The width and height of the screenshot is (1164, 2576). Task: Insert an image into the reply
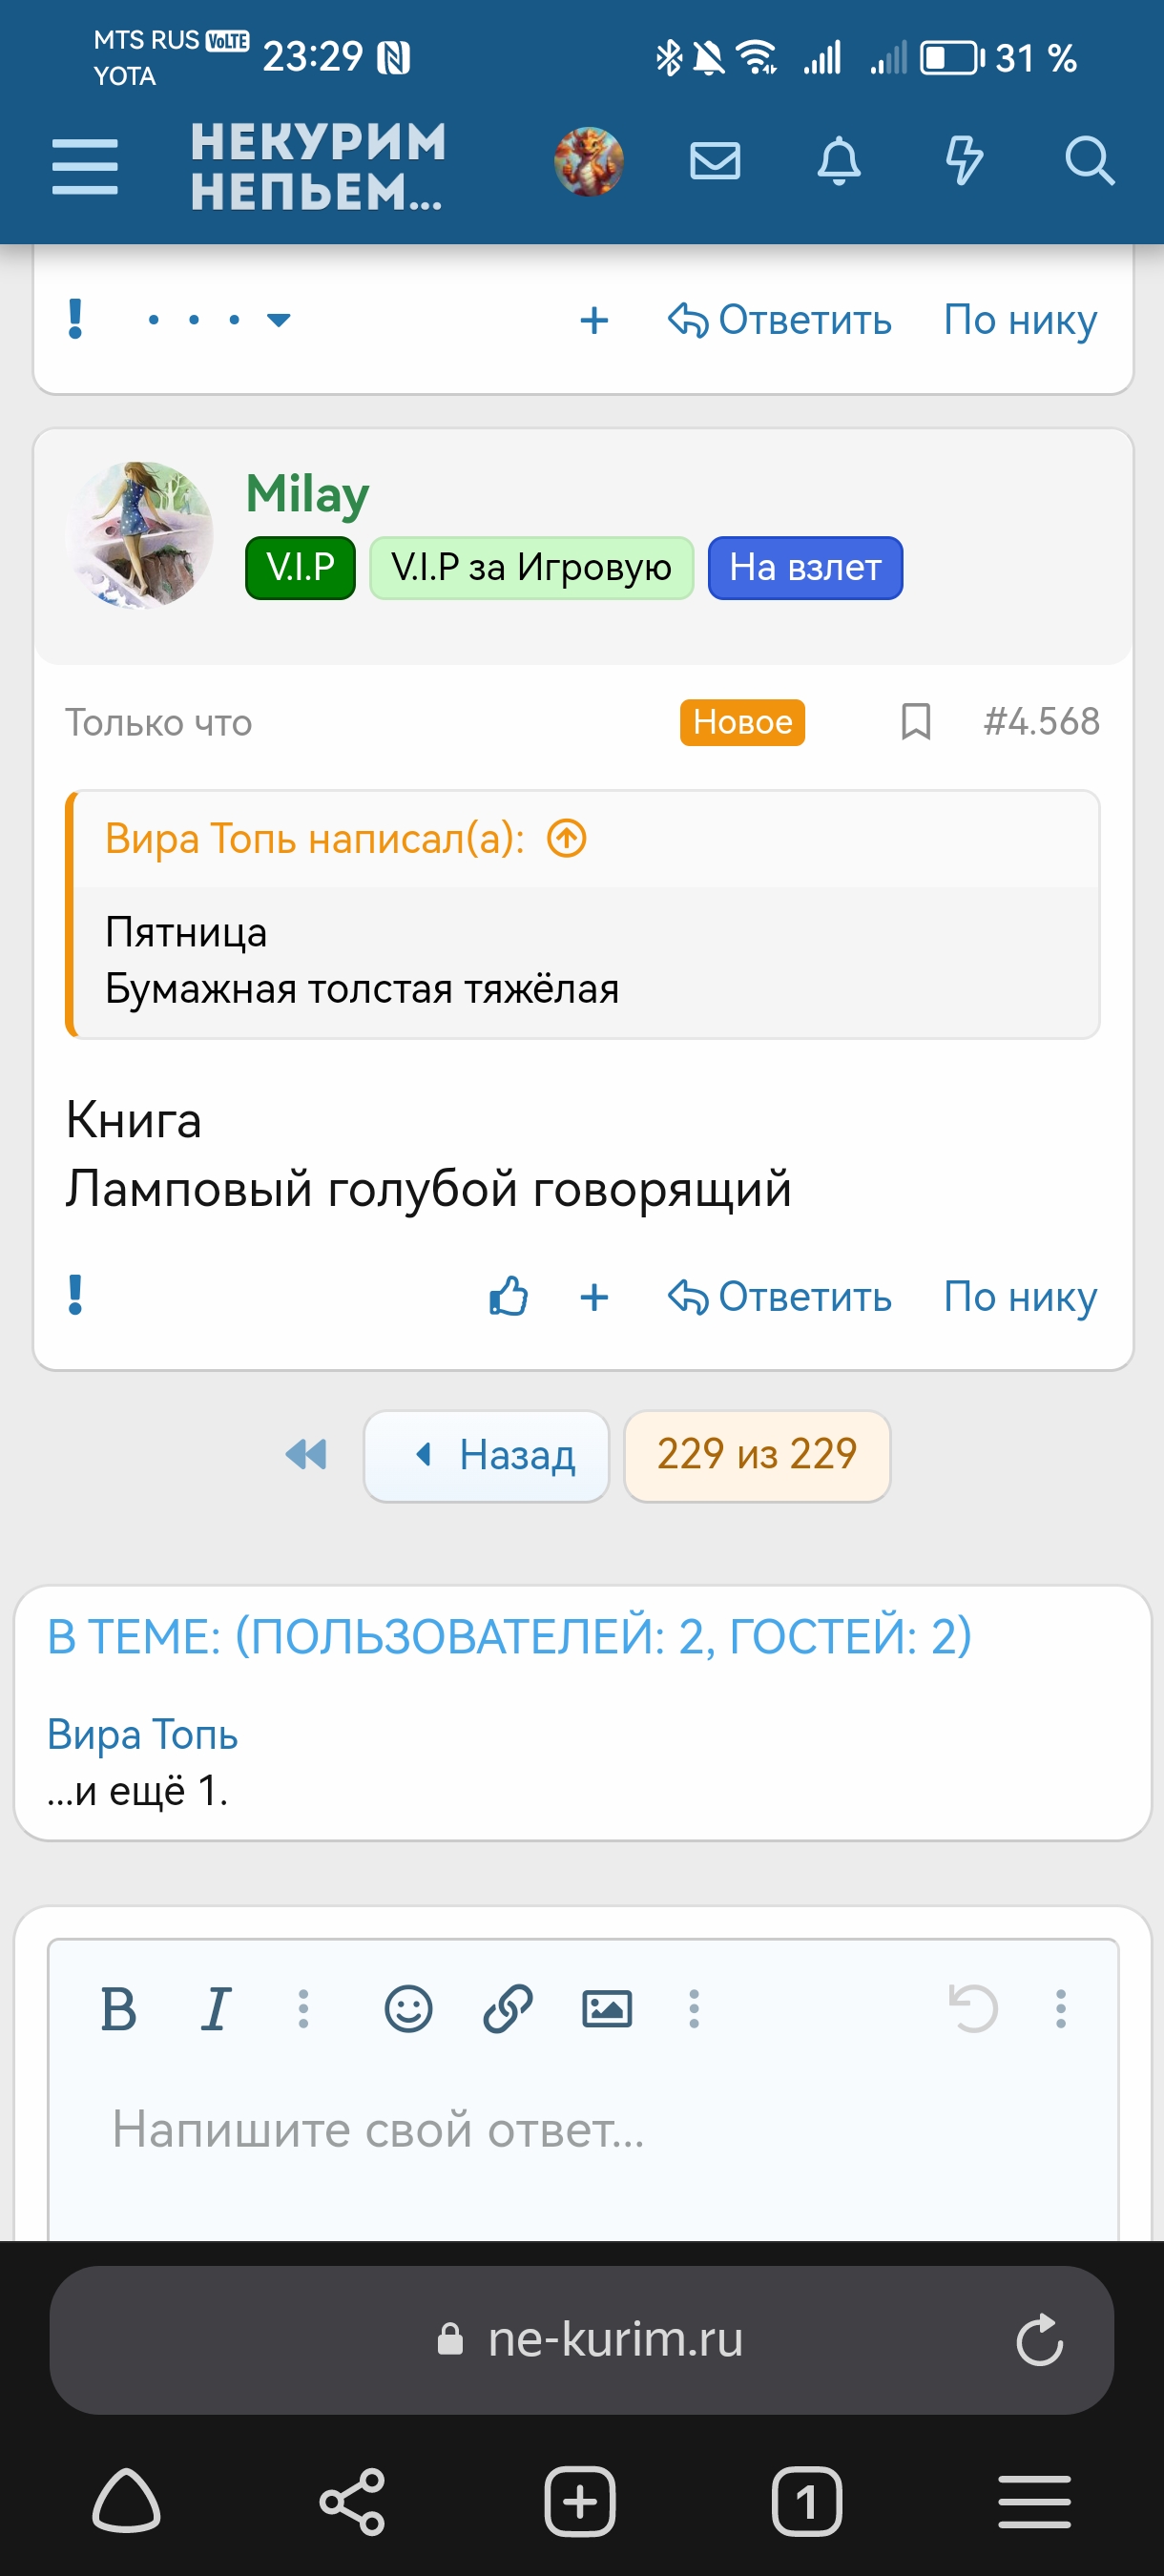pos(608,2007)
